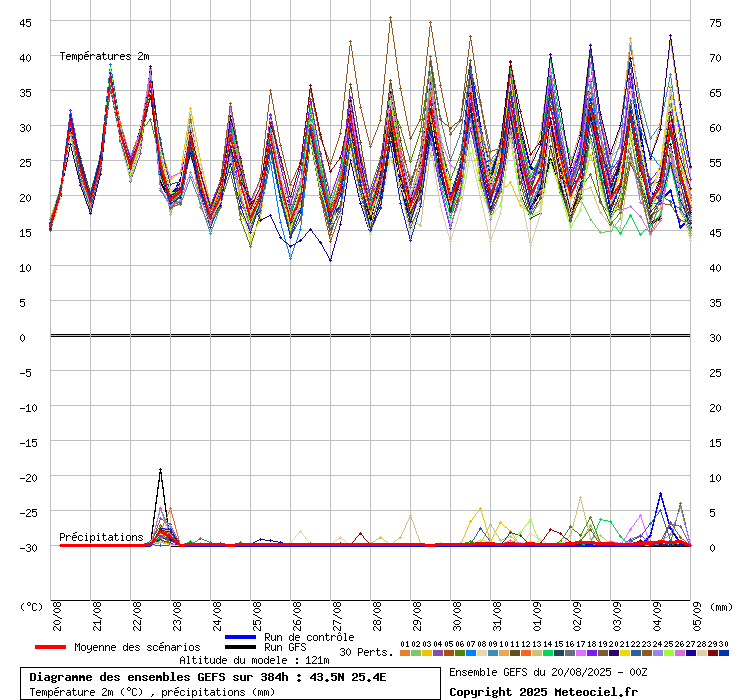Click the 'Températures 2m' chart label
The width and height of the screenshot is (740, 700).
(104, 56)
